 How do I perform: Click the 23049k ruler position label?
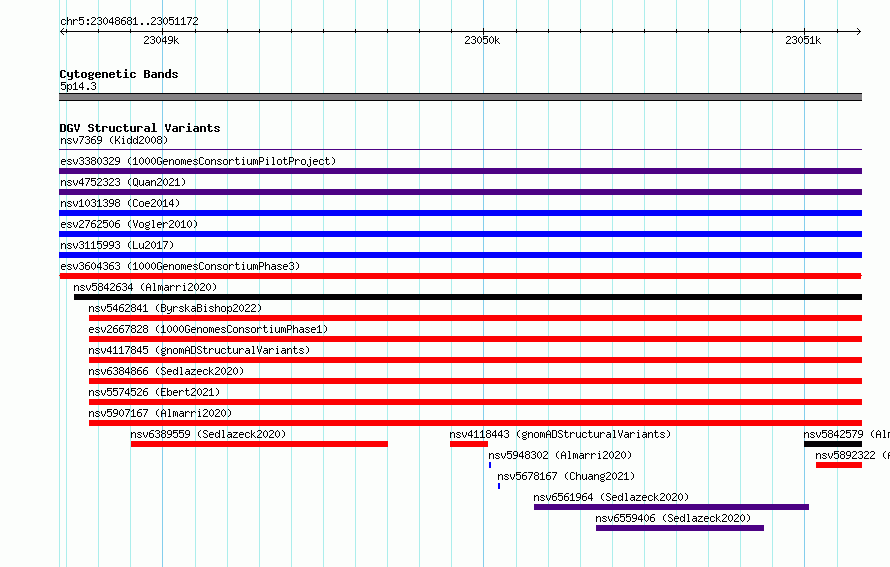pyautogui.click(x=161, y=40)
